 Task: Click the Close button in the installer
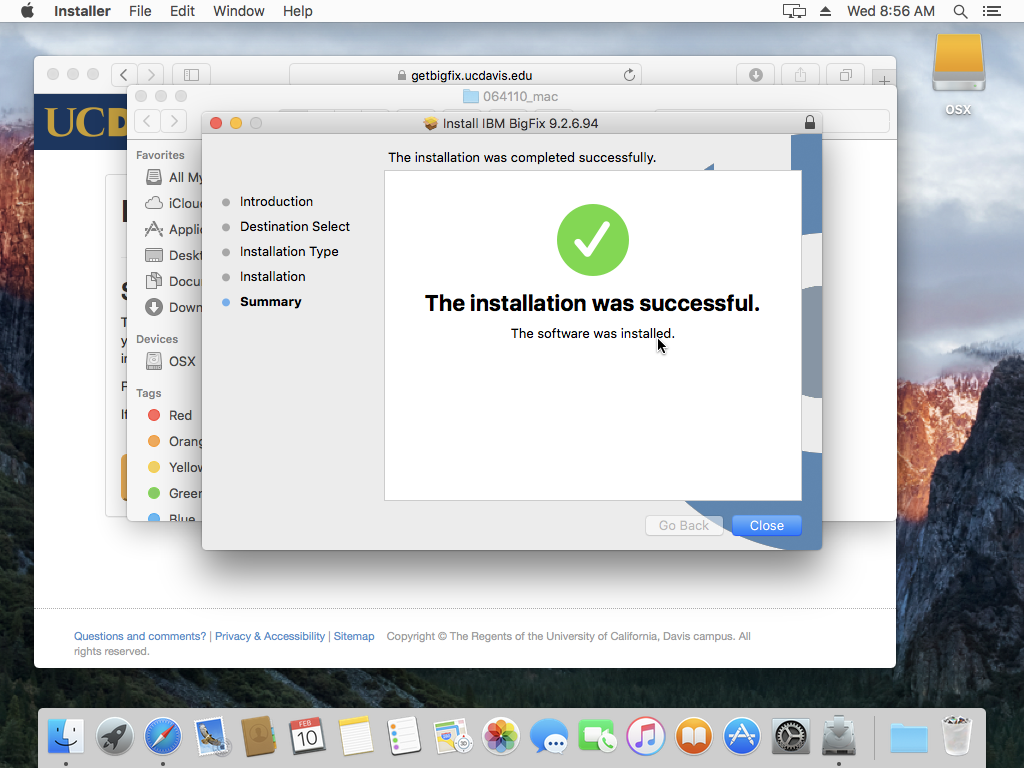pos(767,526)
